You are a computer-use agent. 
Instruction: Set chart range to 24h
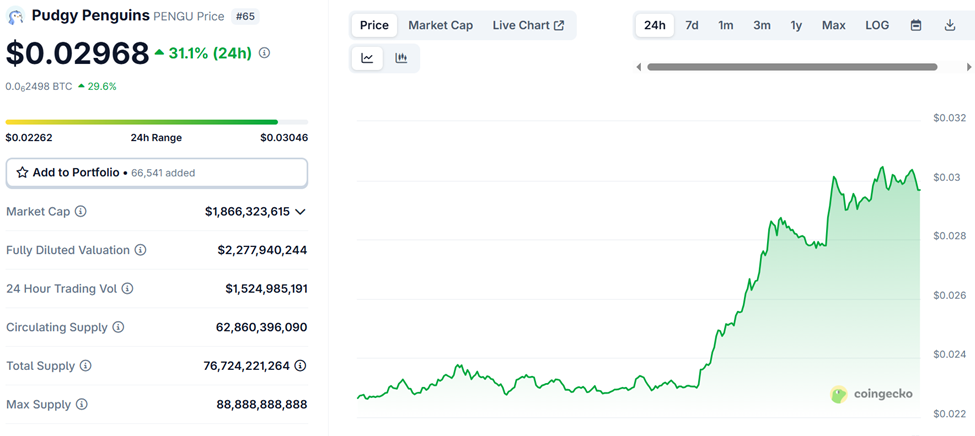(655, 26)
